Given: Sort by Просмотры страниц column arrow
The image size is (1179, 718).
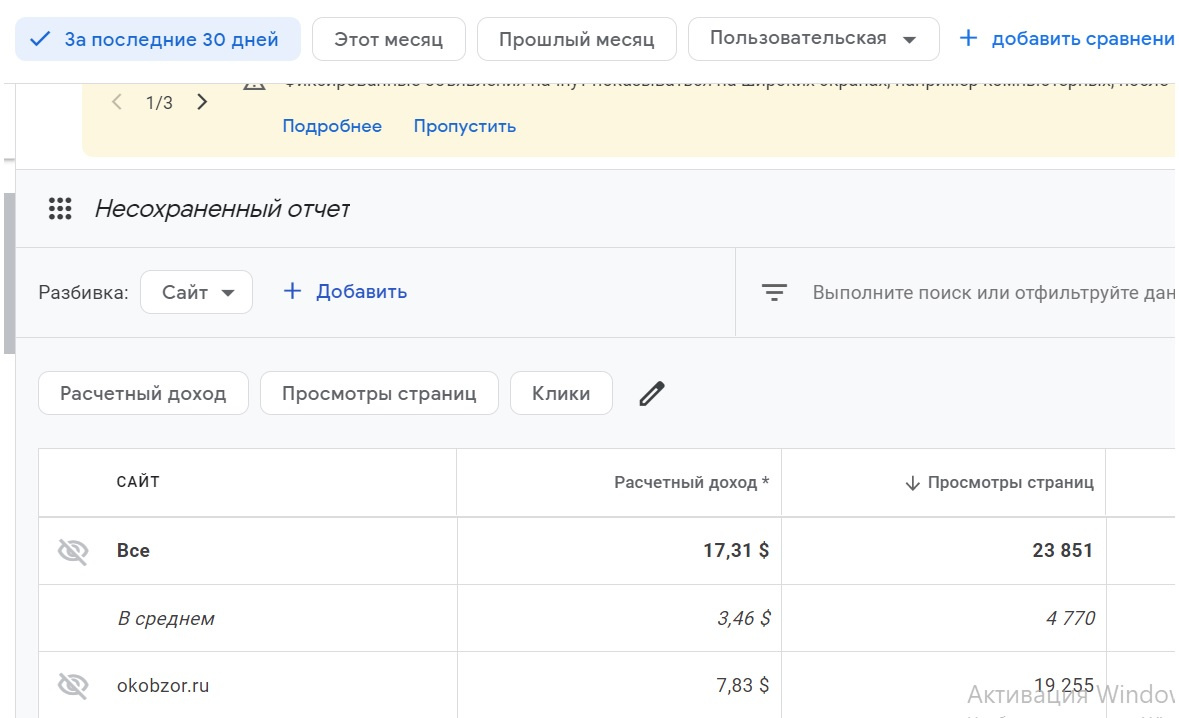Looking at the screenshot, I should pyautogui.click(x=912, y=483).
